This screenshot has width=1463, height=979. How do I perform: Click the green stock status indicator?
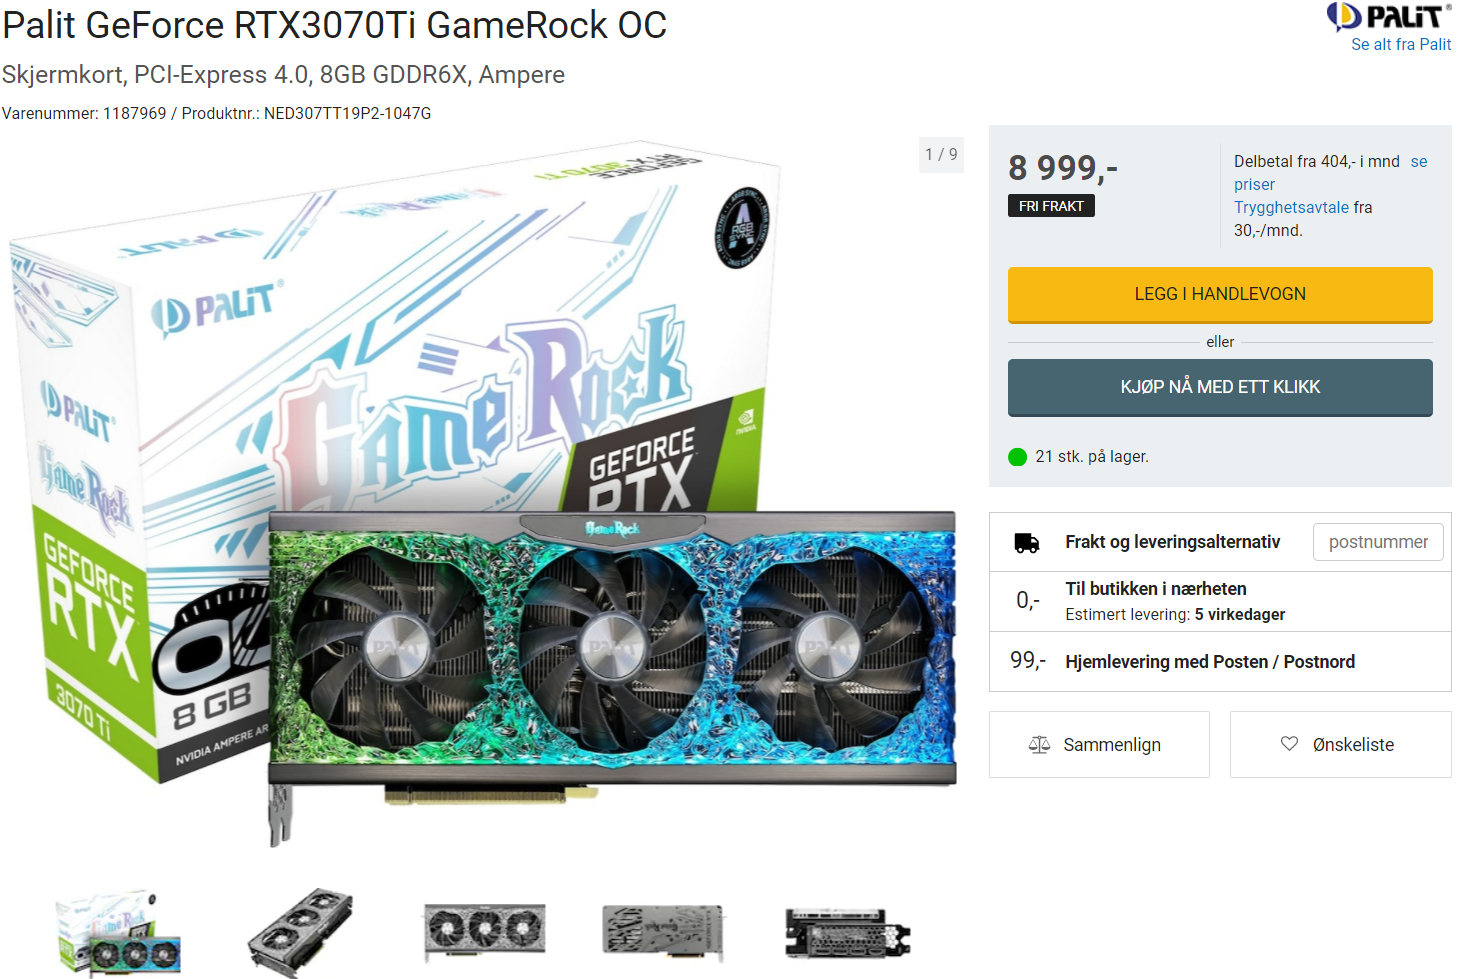pos(1018,457)
